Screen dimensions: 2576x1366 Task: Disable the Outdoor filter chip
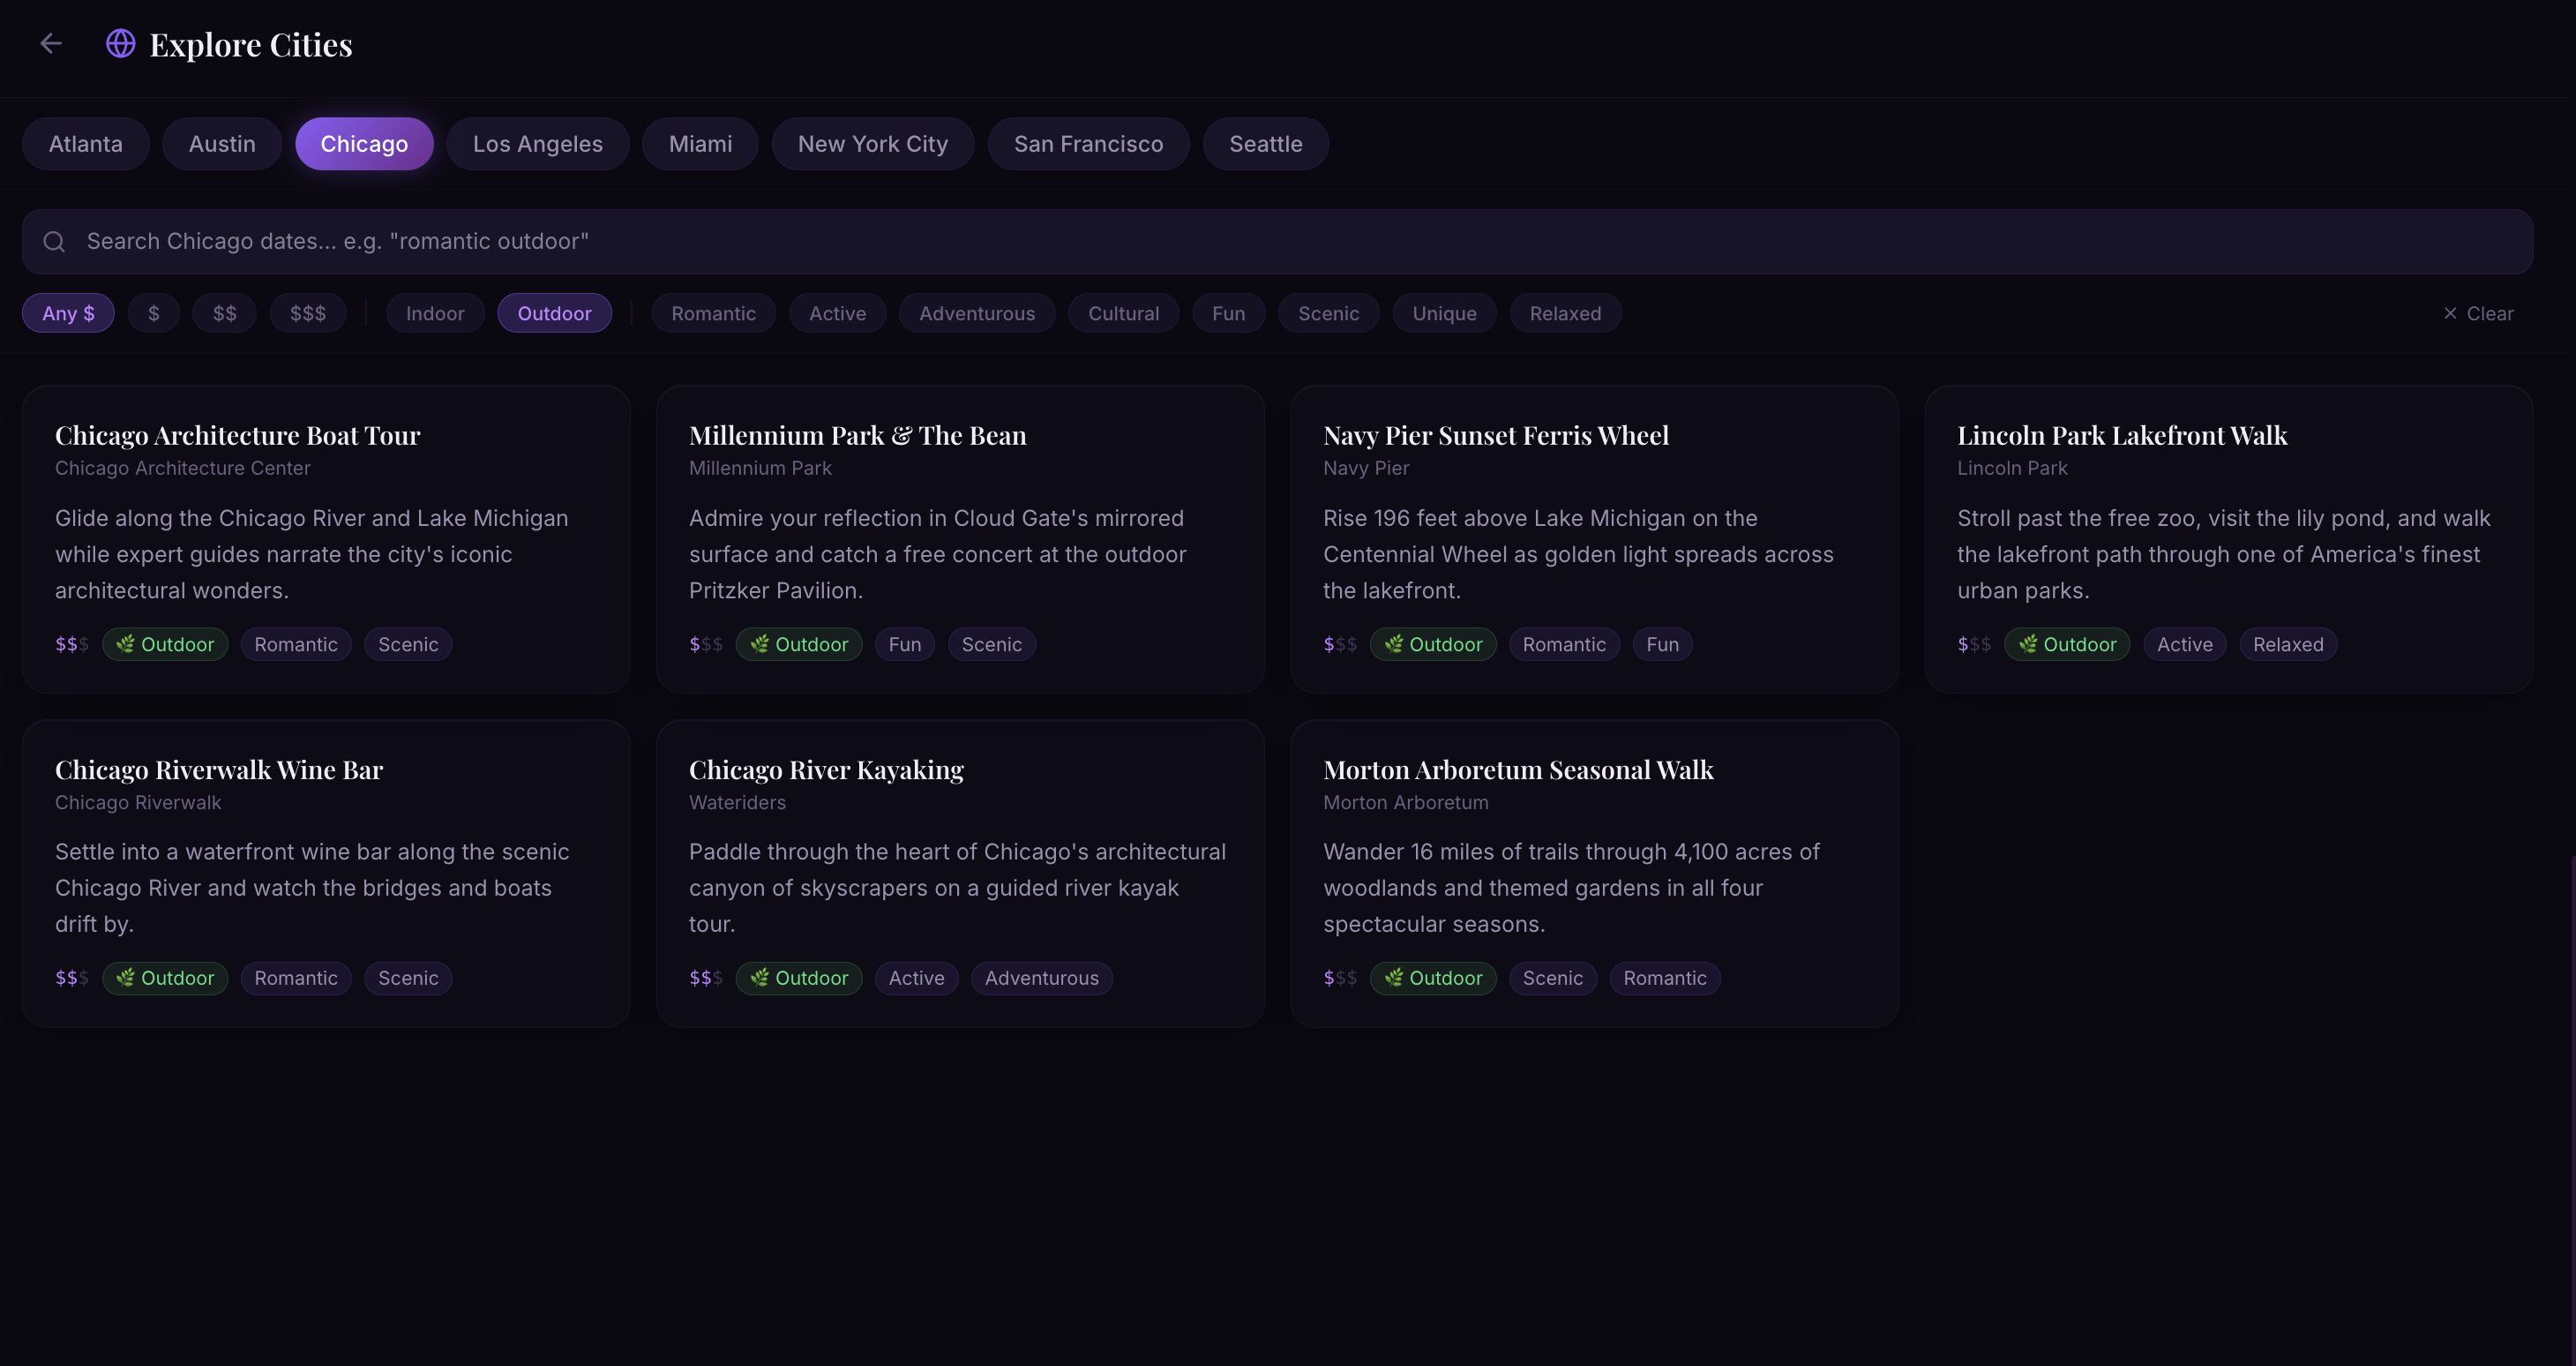[554, 314]
